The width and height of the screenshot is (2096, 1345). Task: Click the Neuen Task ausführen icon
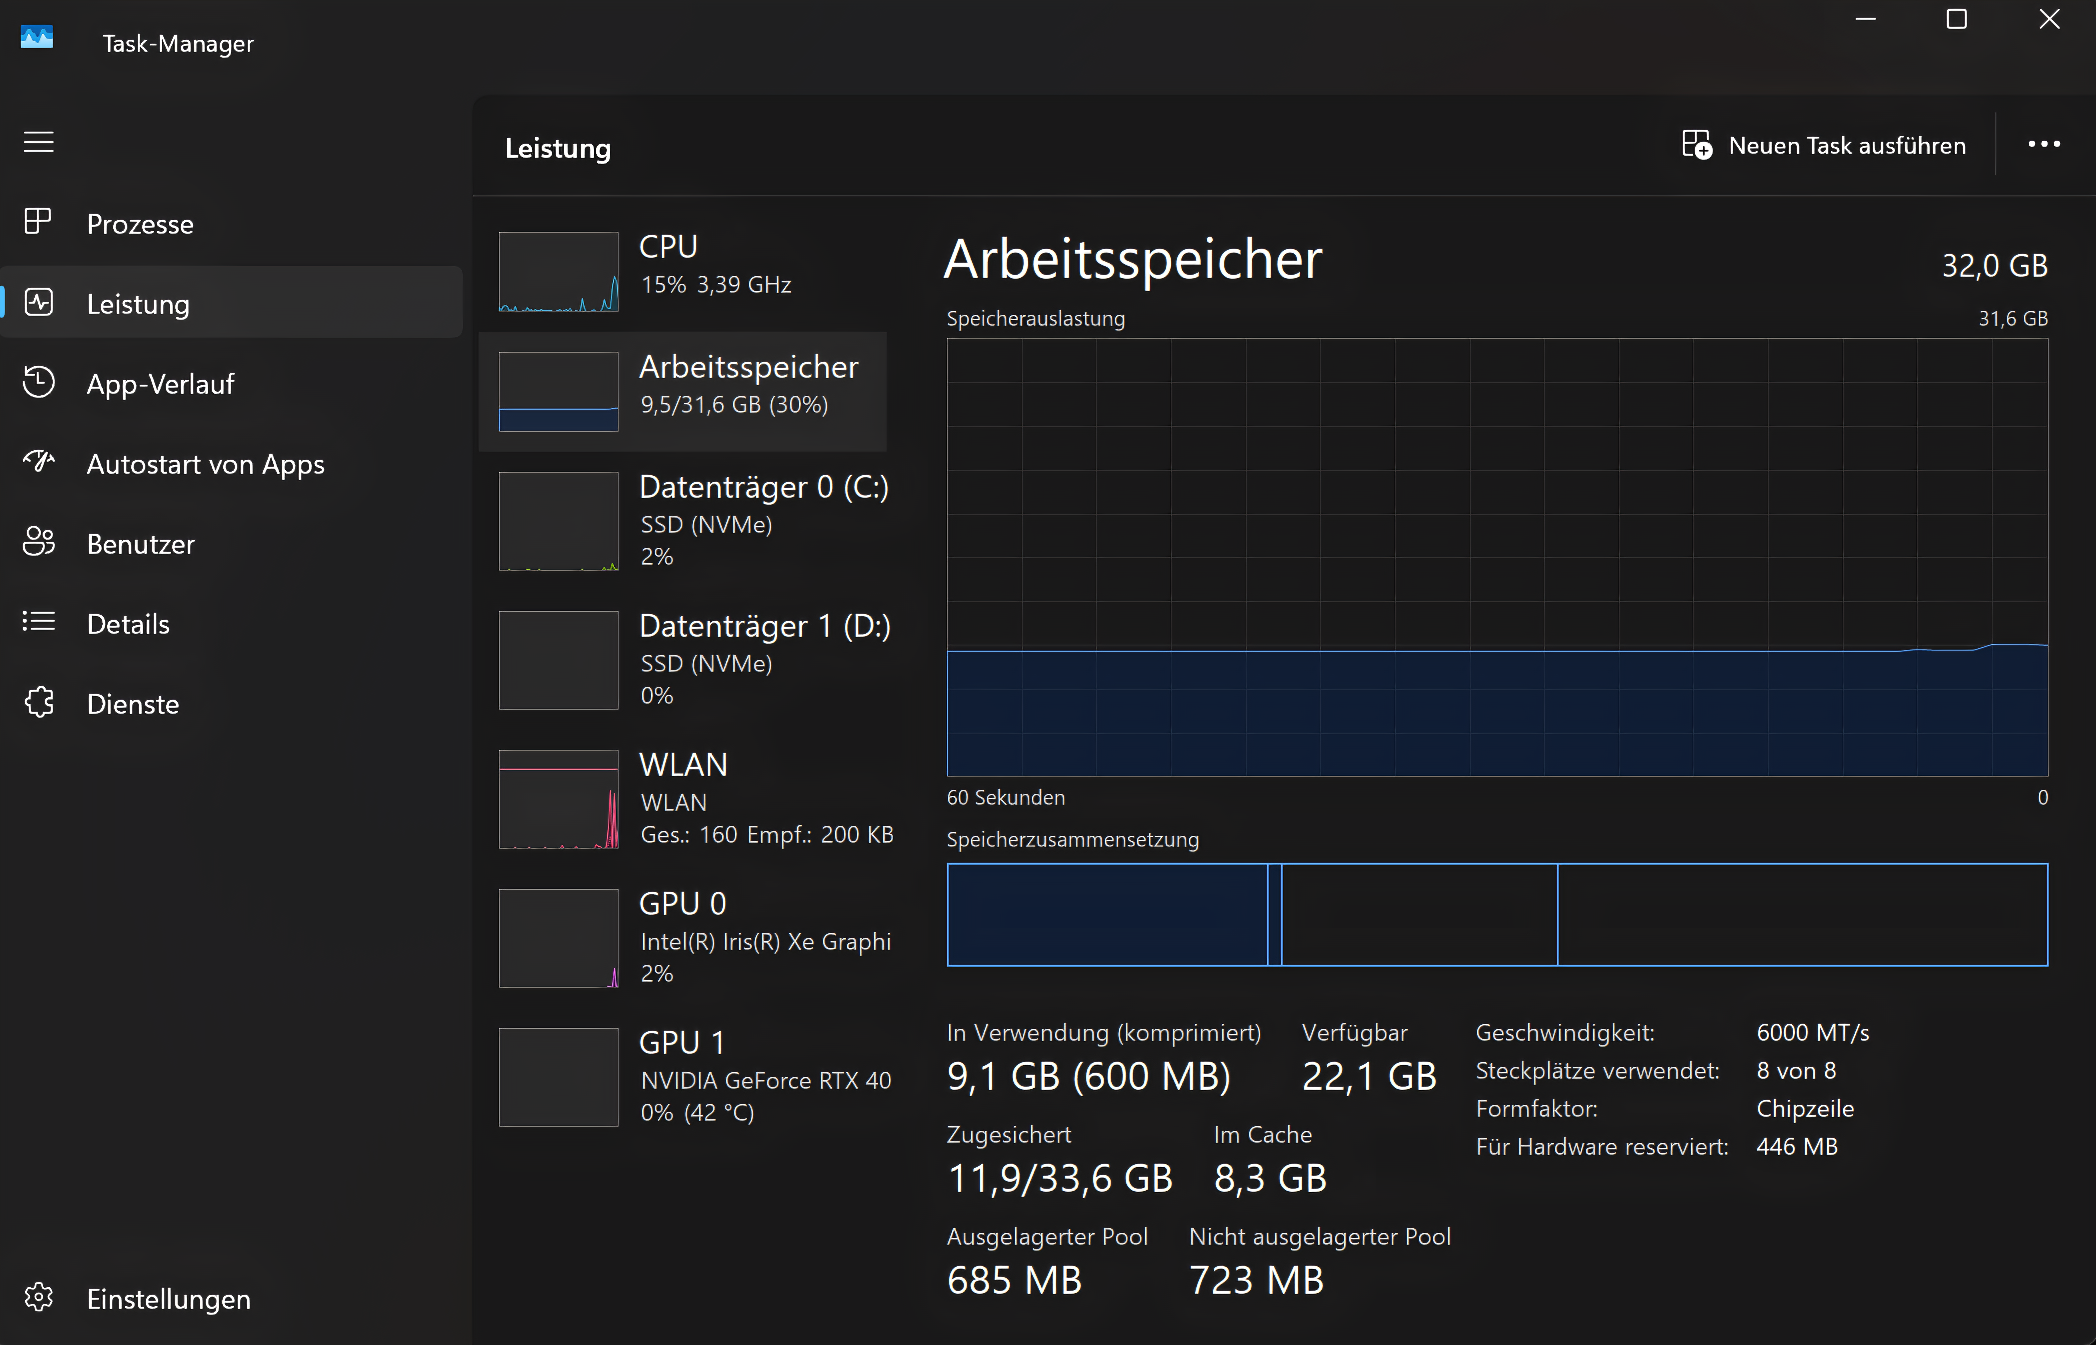click(1697, 145)
